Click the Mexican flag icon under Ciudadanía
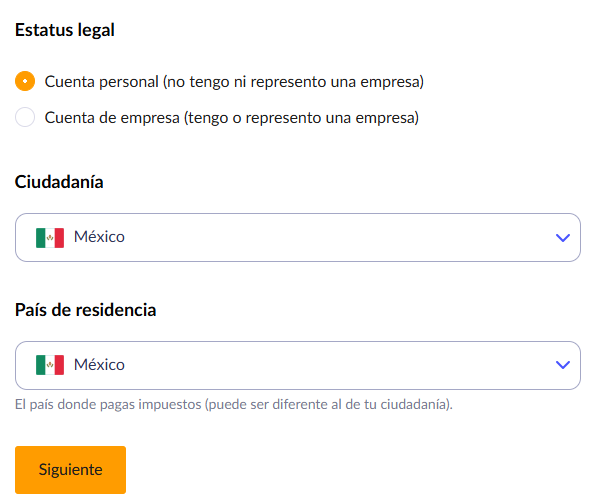The width and height of the screenshot is (598, 502). point(50,238)
